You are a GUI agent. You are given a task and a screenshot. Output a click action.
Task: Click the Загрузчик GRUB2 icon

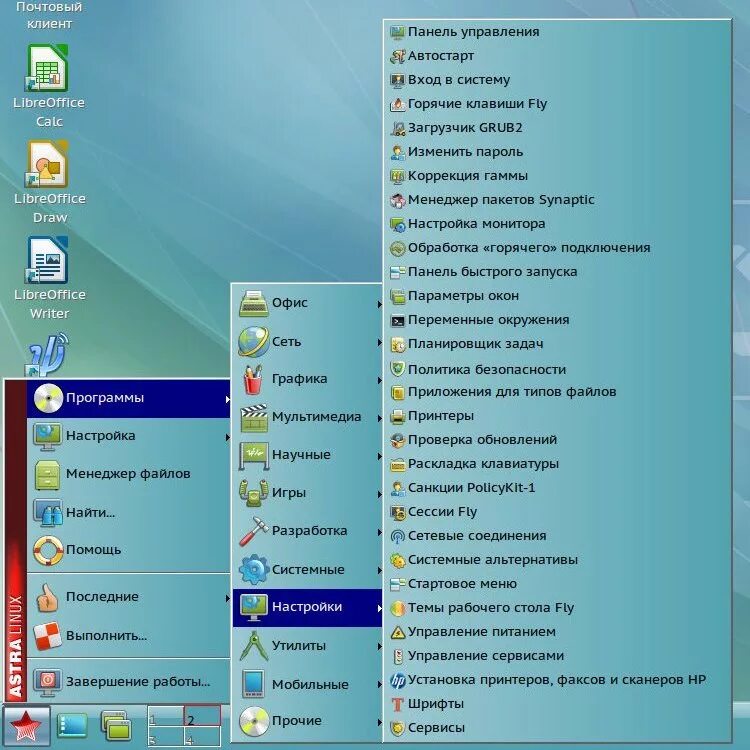point(397,128)
